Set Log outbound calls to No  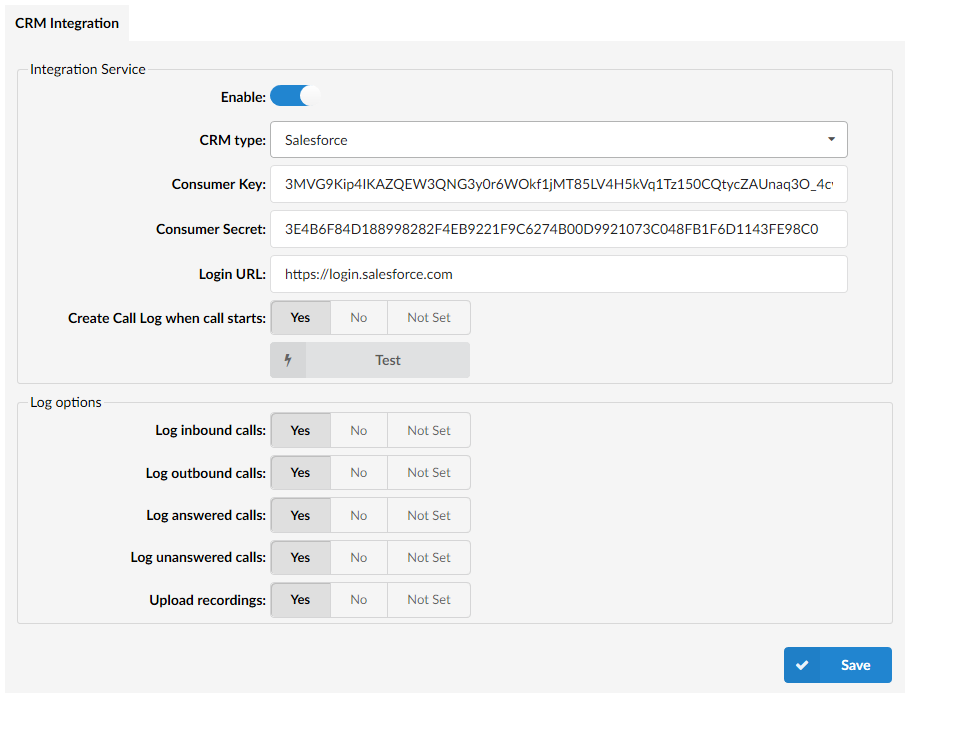358,473
